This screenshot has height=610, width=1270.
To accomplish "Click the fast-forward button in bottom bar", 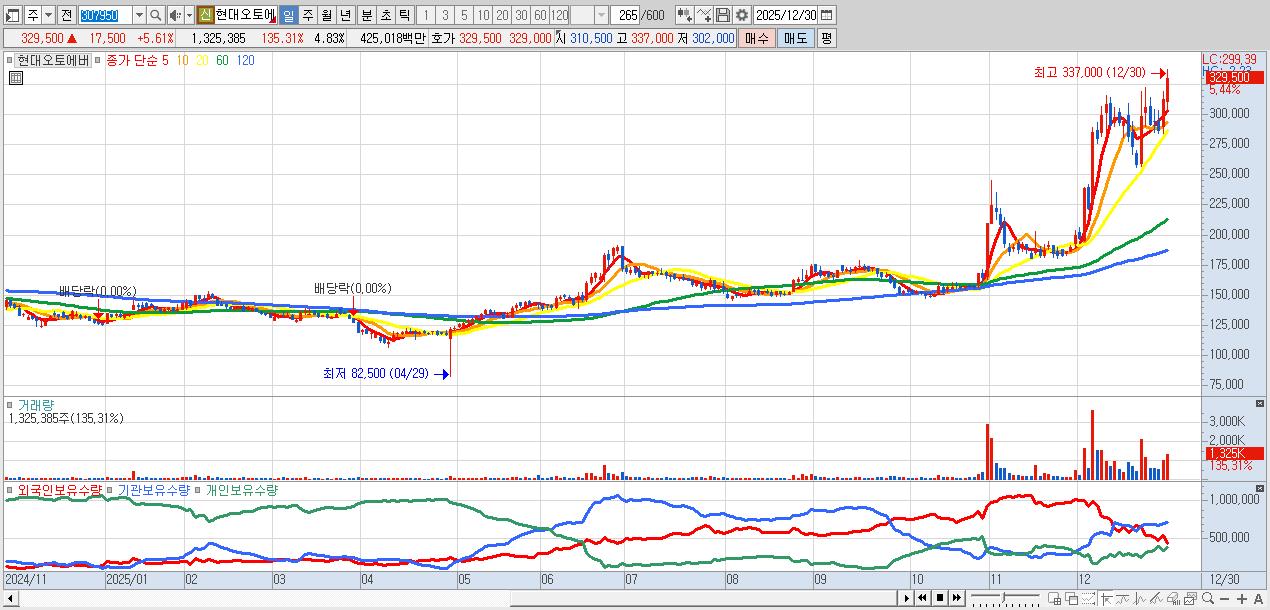I will tap(956, 598).
